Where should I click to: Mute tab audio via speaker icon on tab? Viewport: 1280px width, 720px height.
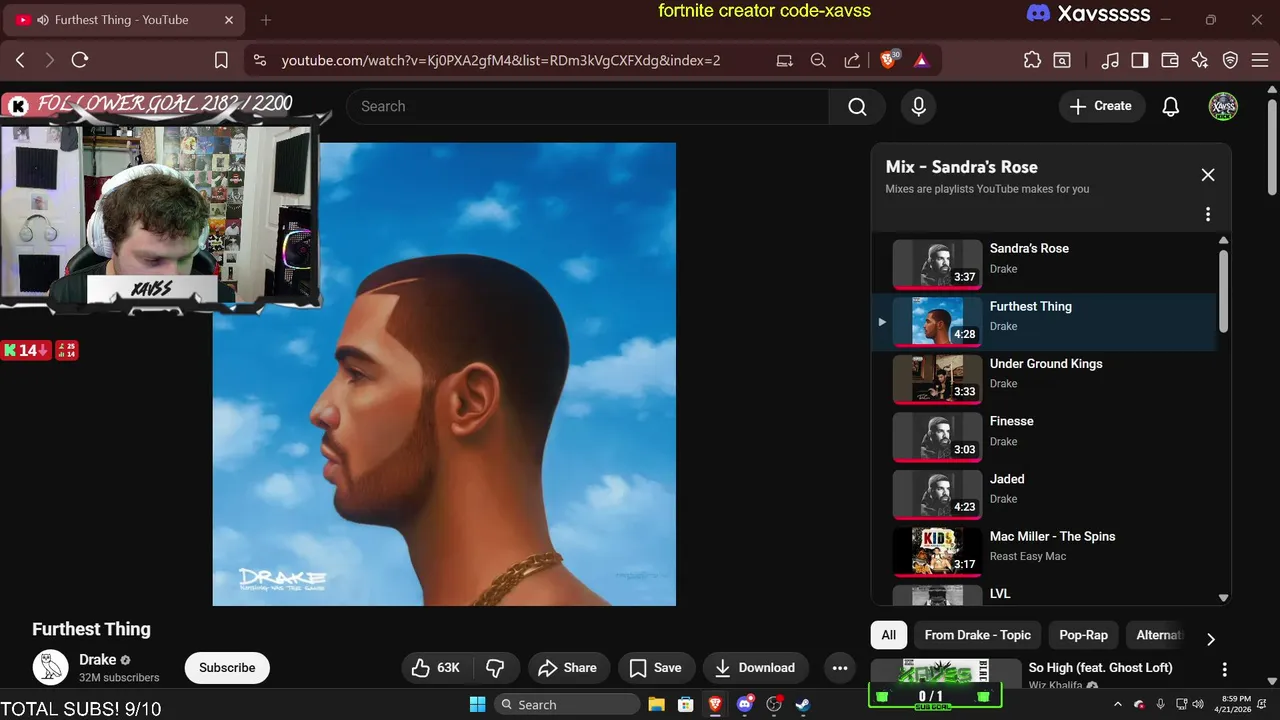43,20
